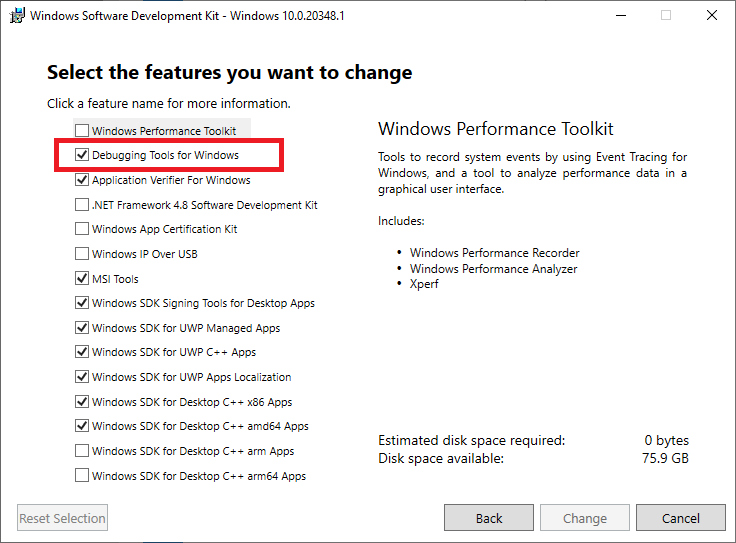Cancel the SDK setup wizard
The height and width of the screenshot is (543, 736).
(681, 518)
